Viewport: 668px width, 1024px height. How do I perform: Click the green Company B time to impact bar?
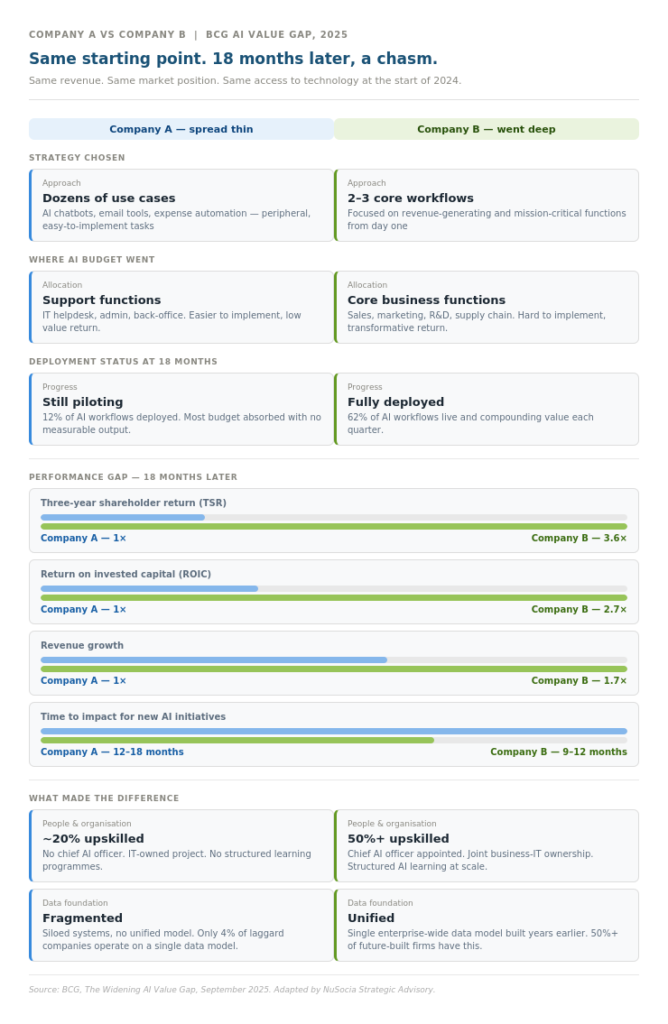[x=237, y=740]
